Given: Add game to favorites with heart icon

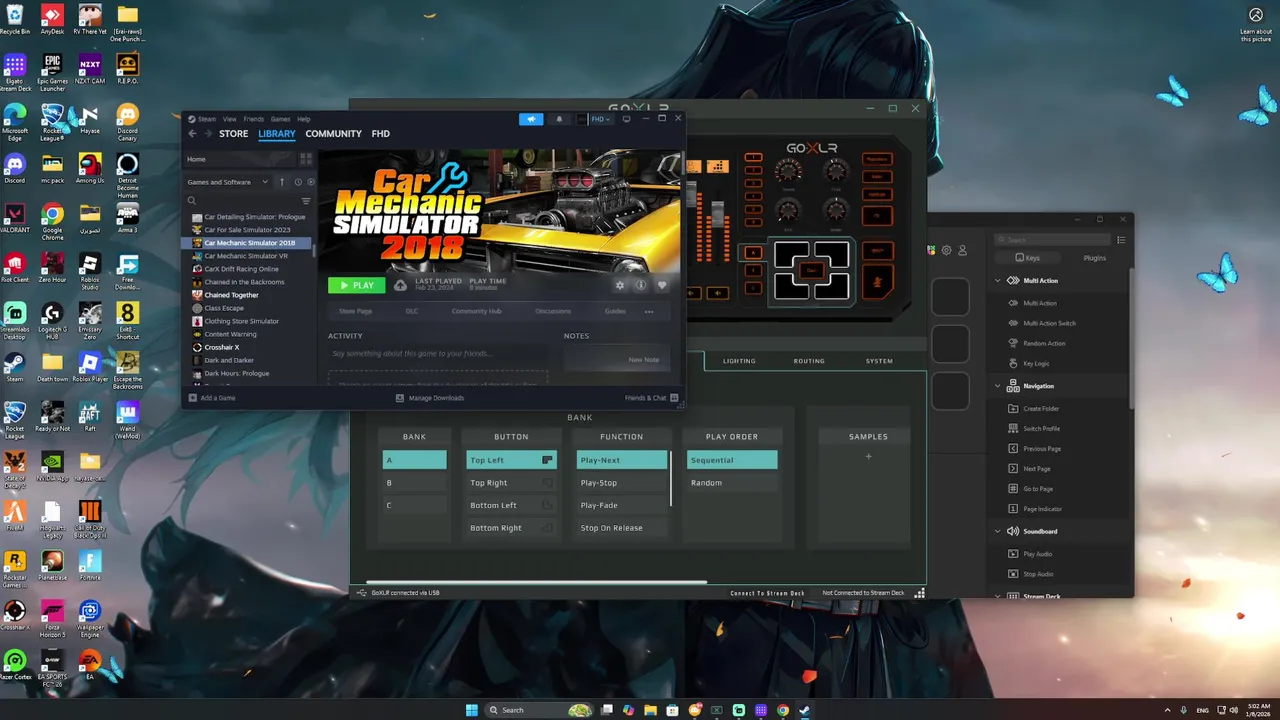Looking at the screenshot, I should click(x=662, y=285).
